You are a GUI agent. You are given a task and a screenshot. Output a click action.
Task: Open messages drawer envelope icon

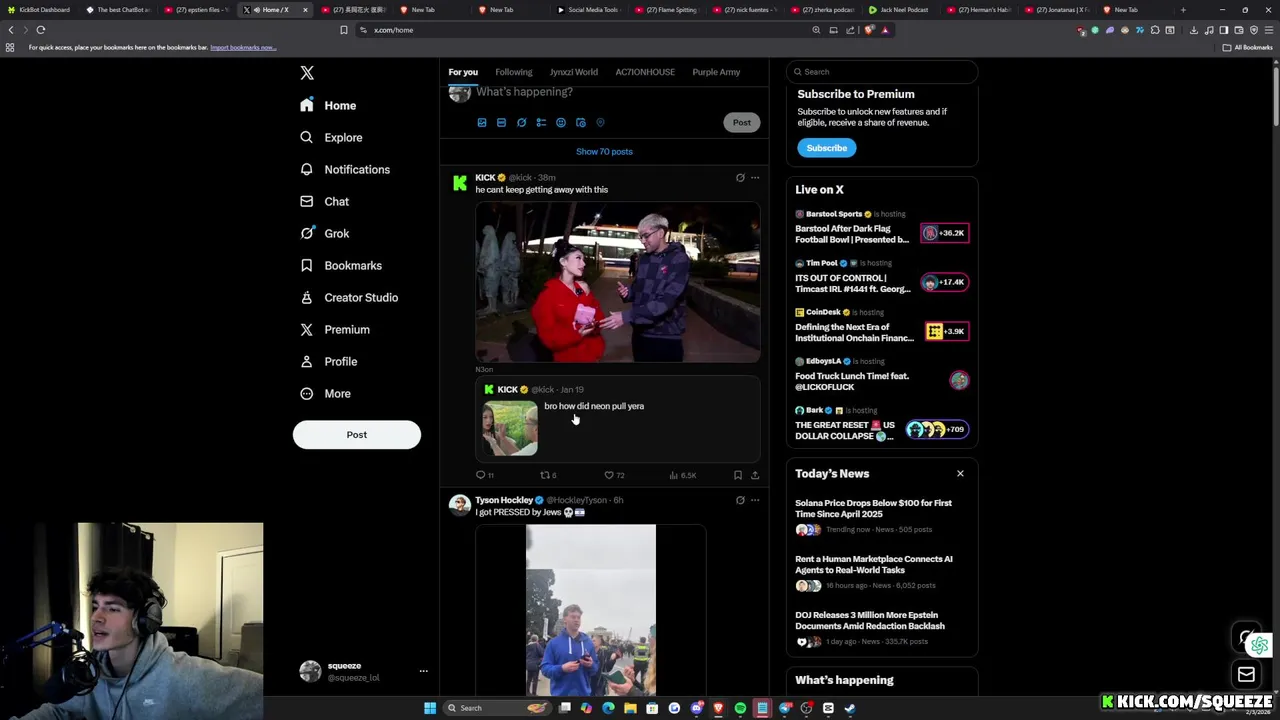click(x=1246, y=675)
